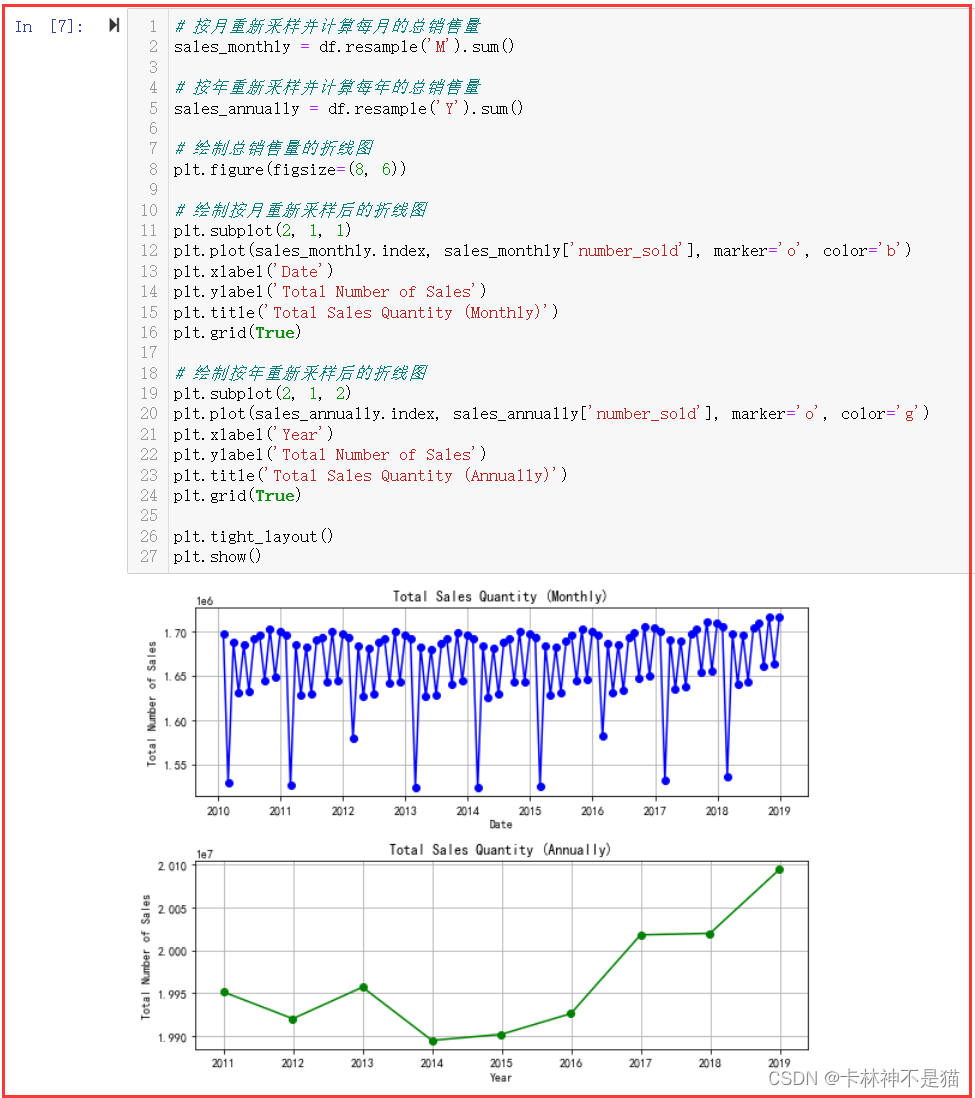Click line number 27 in the gutter

[148, 557]
